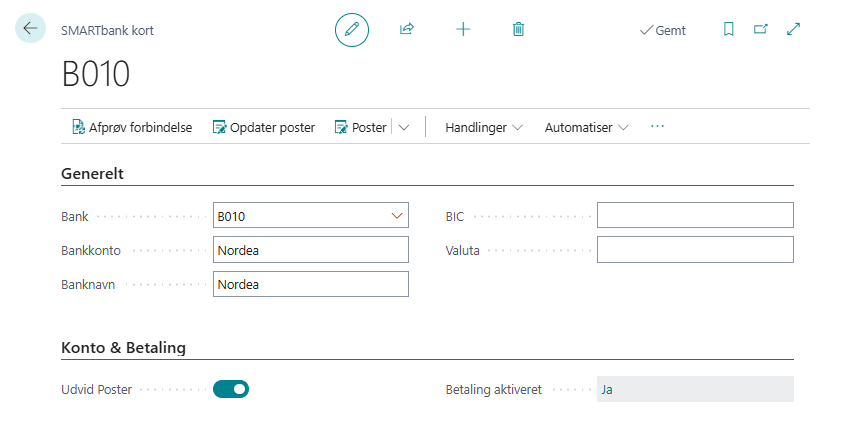The width and height of the screenshot is (844, 440).
Task: Click Afprøv forbindelse button
Action: [132, 128]
